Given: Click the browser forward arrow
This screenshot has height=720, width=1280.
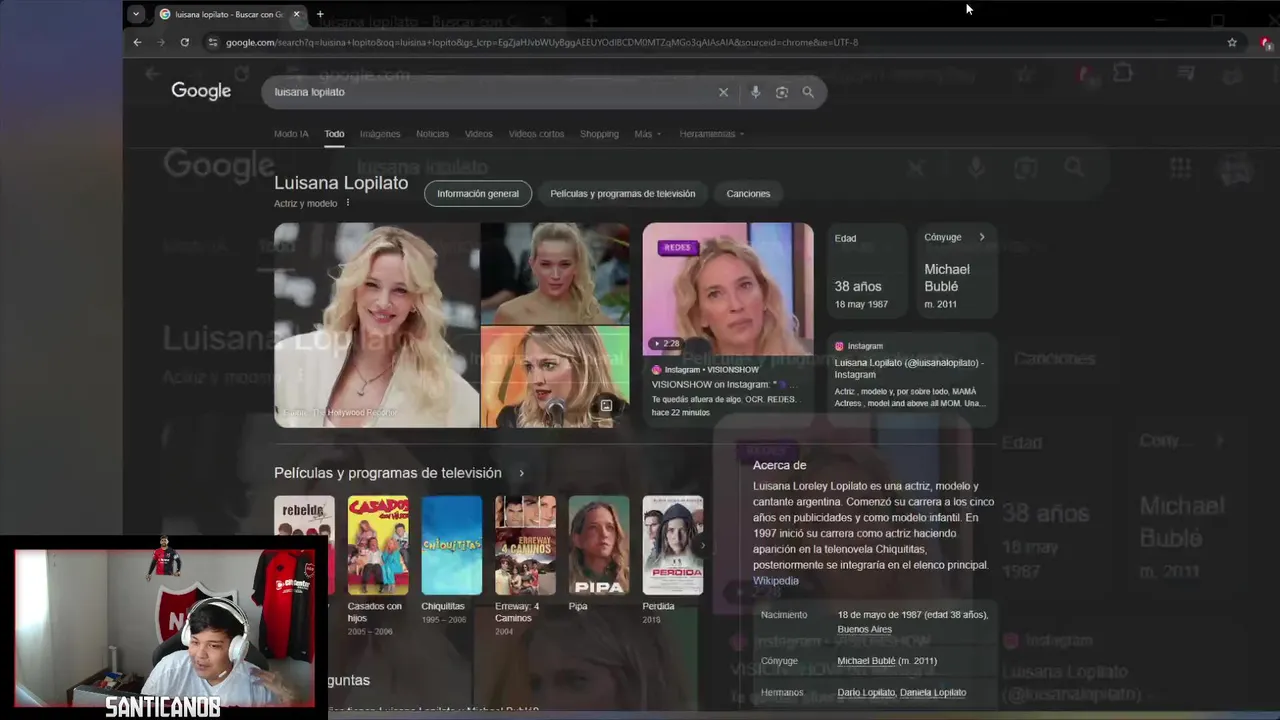Looking at the screenshot, I should [161, 42].
